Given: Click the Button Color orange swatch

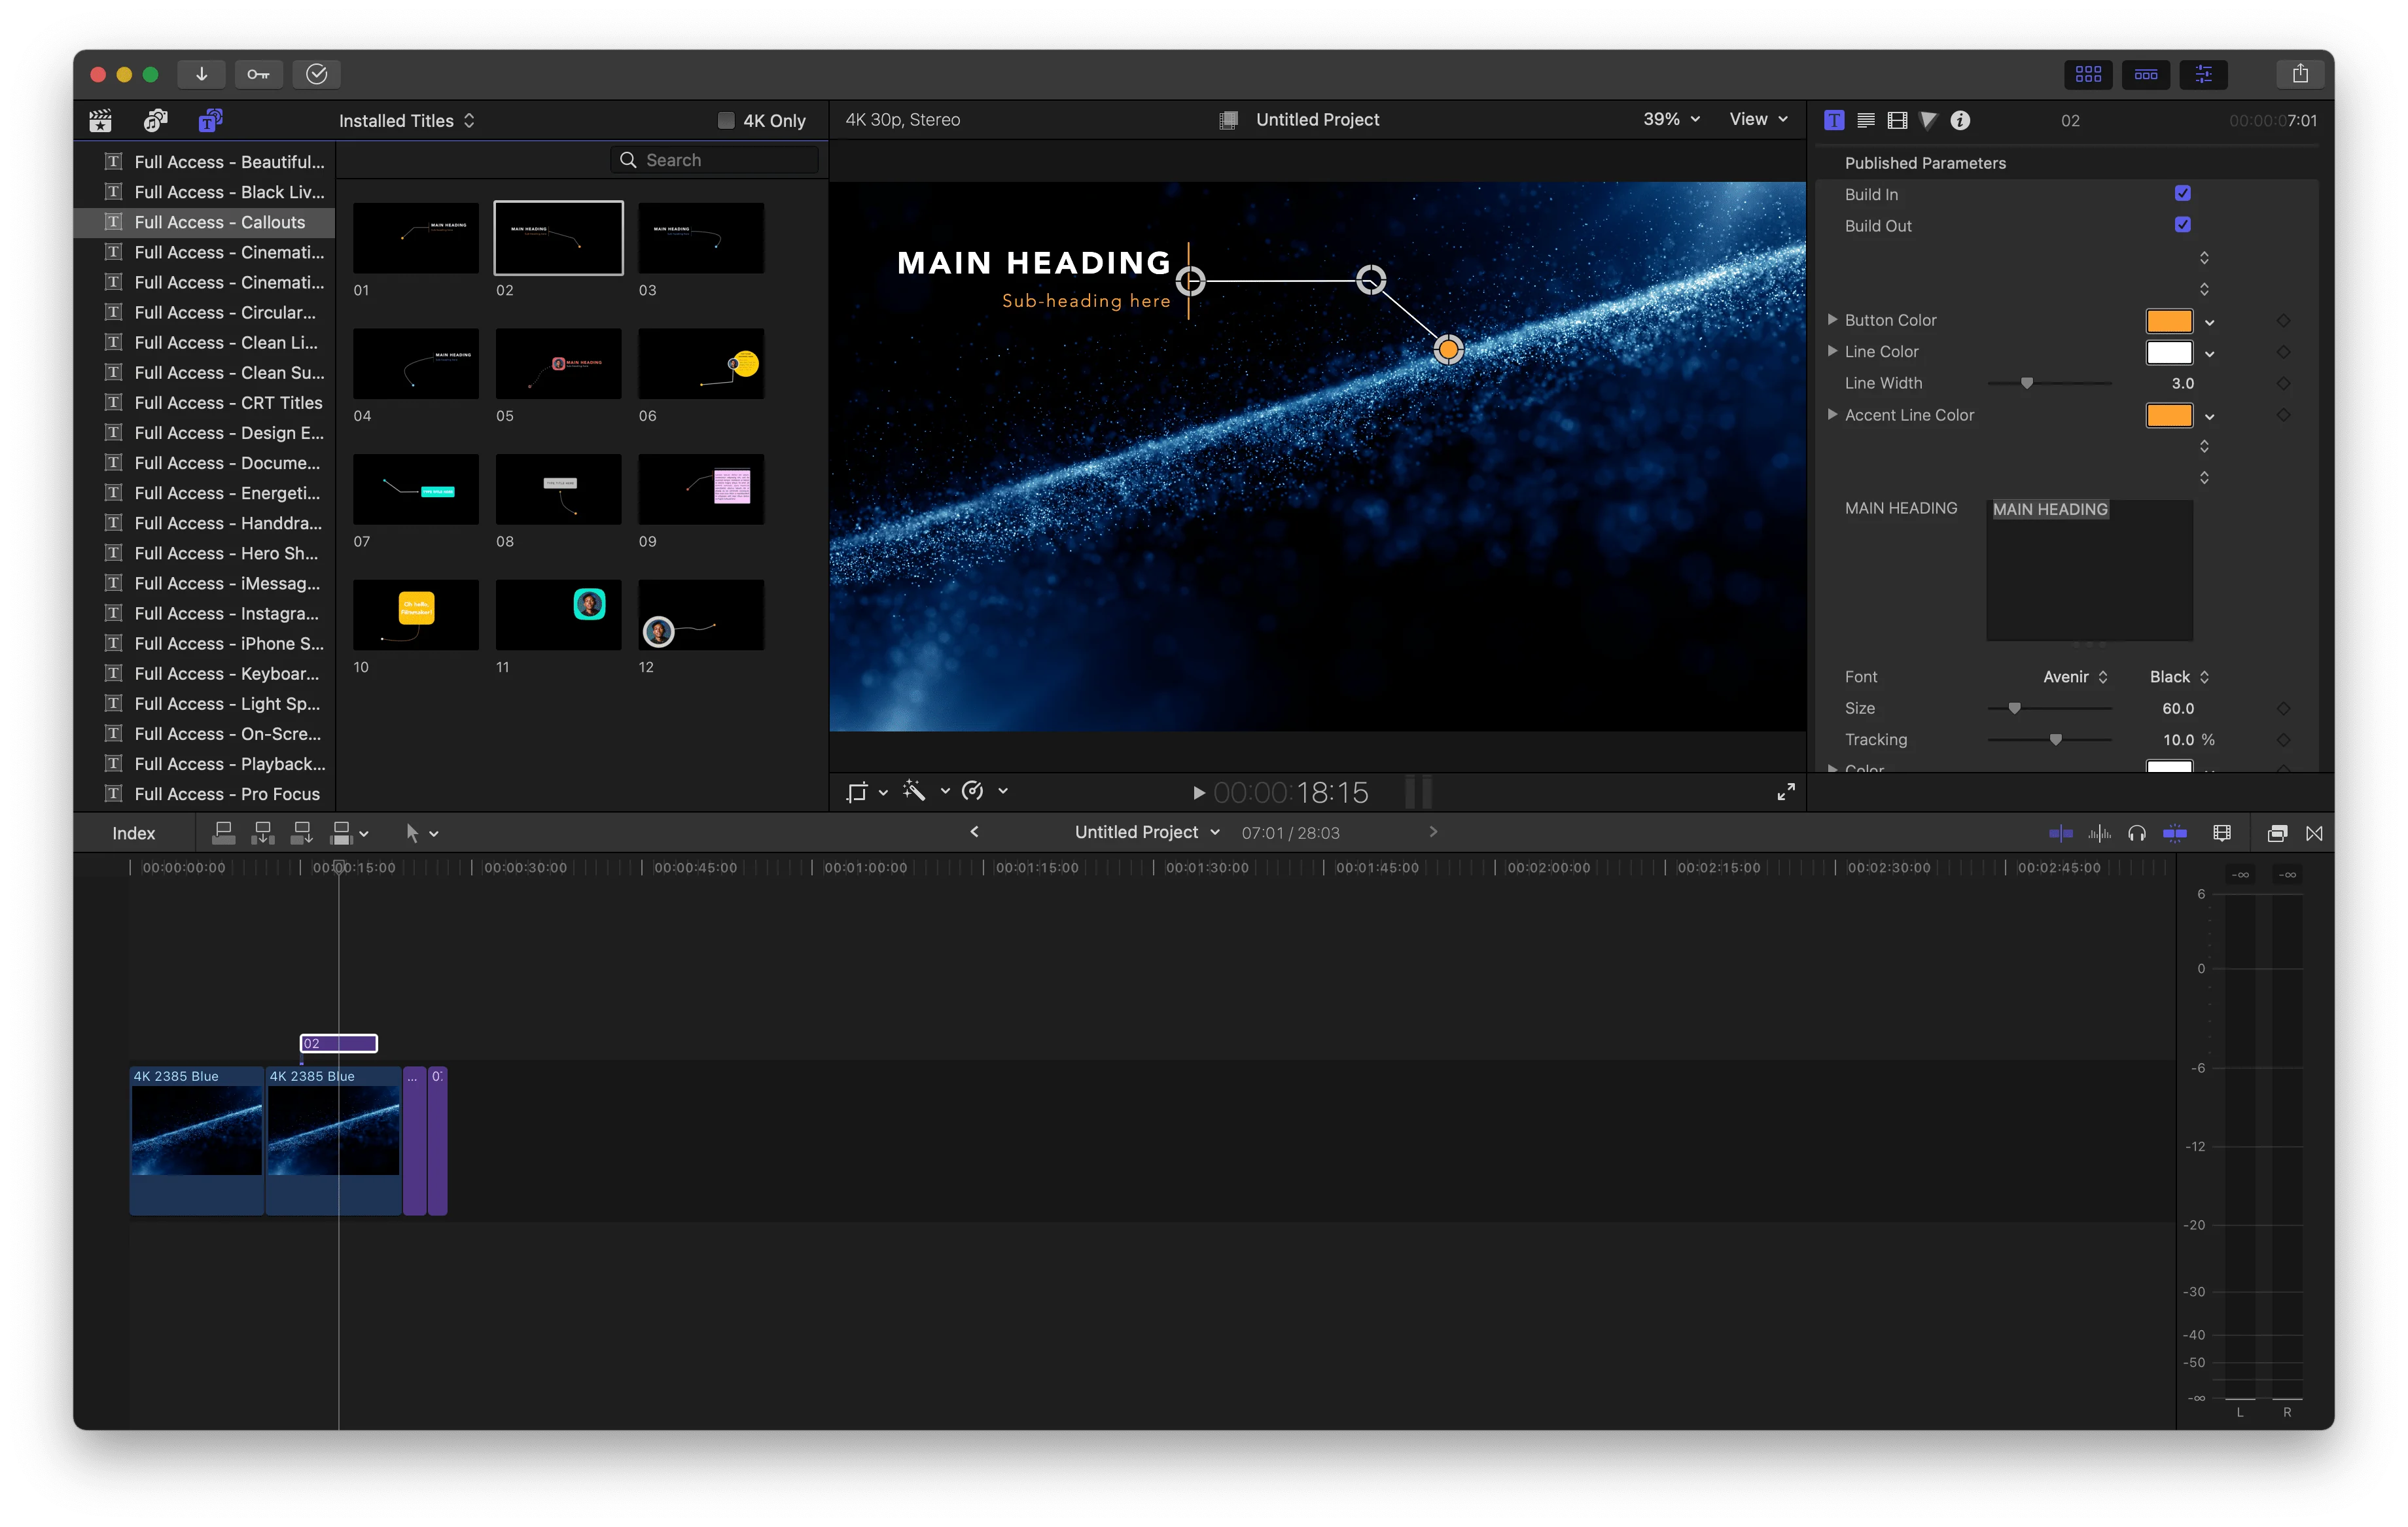Looking at the screenshot, I should 2169,321.
